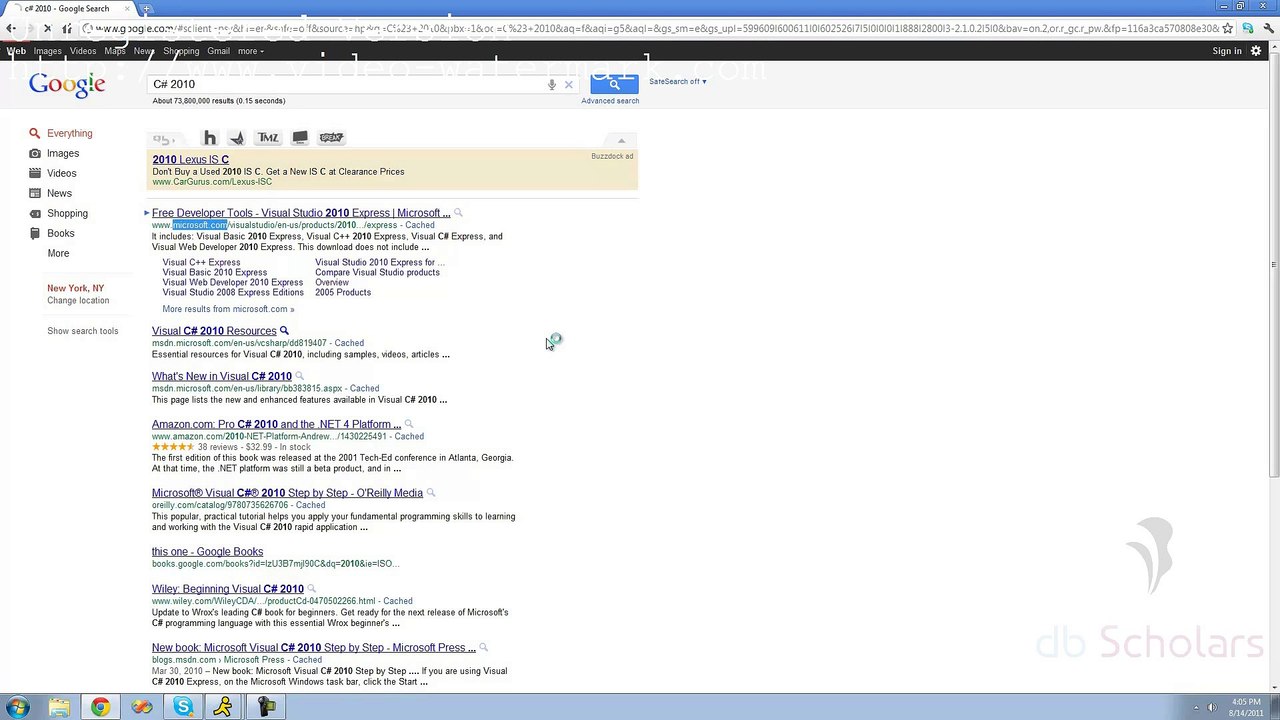Viewport: 1280px width, 720px height.
Task: Click into the C# 2010 search field
Action: tap(345, 85)
